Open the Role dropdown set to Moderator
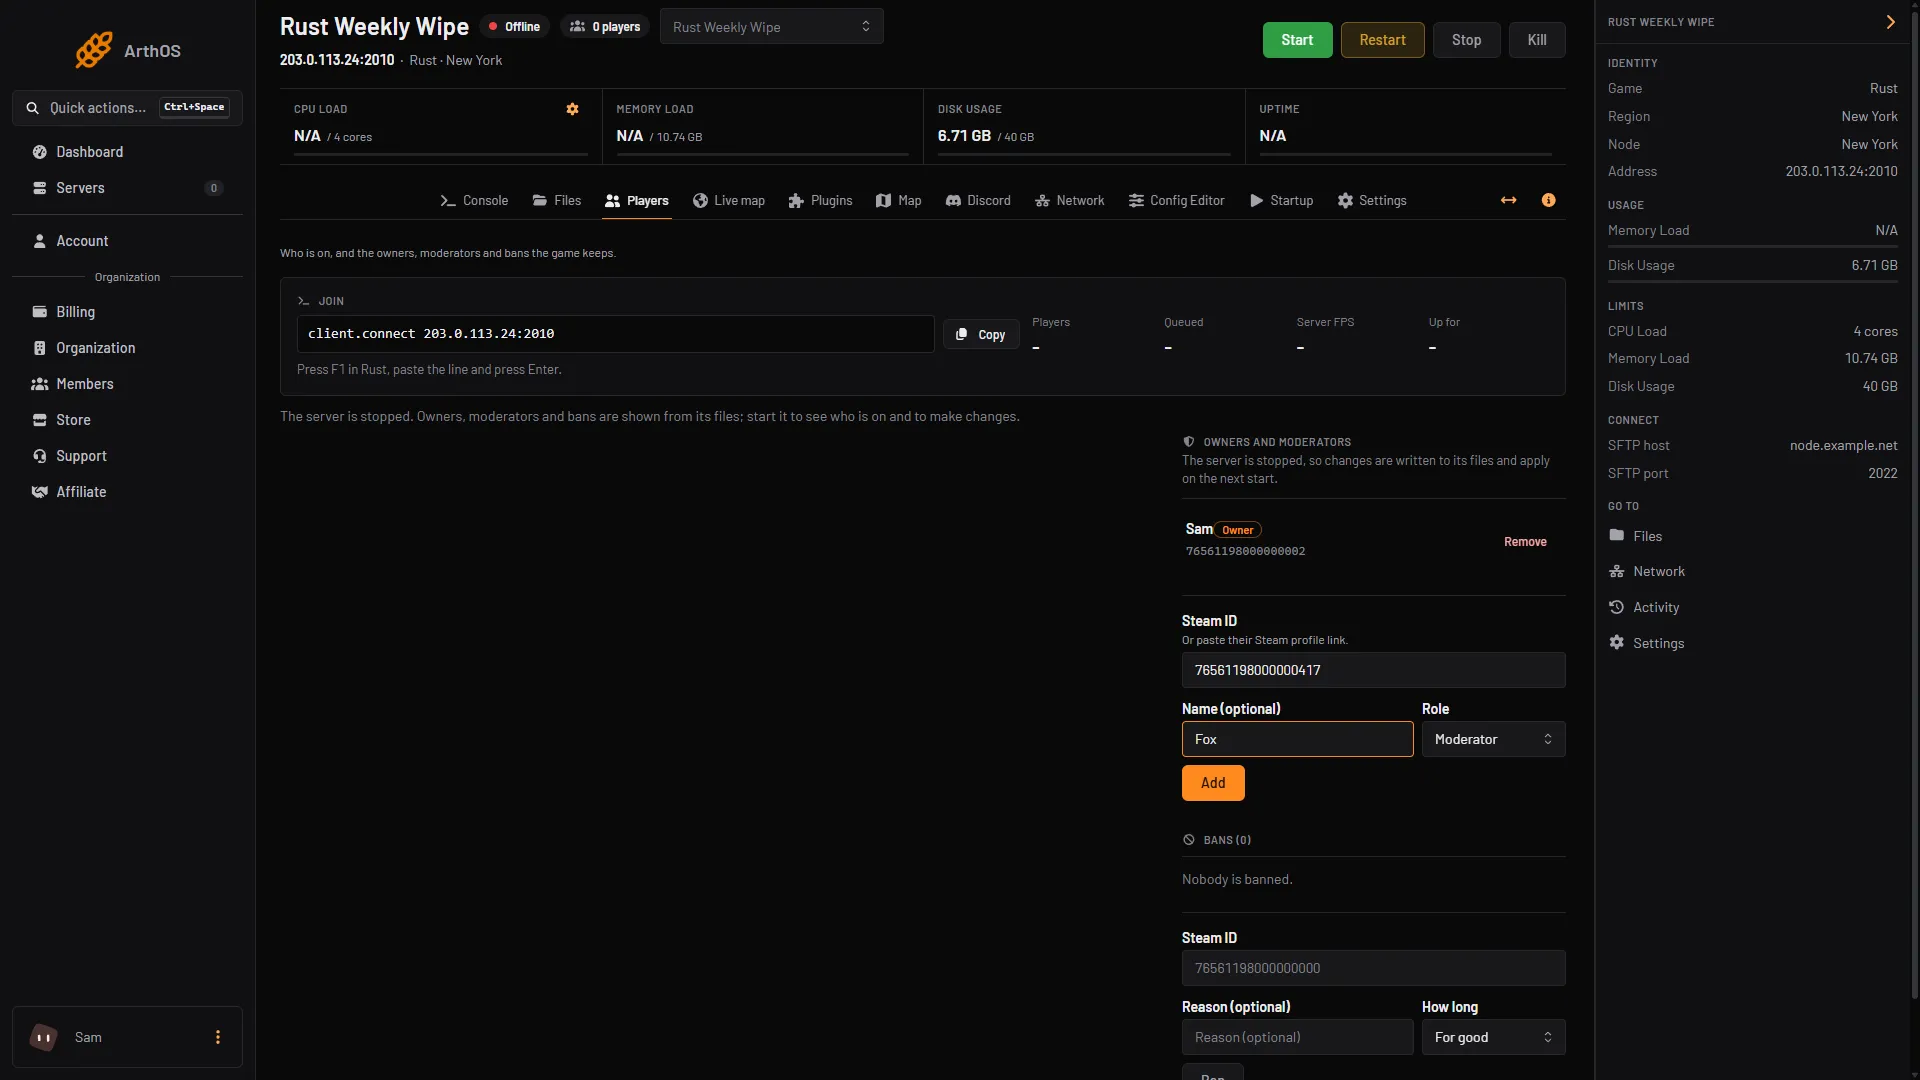 [1493, 740]
